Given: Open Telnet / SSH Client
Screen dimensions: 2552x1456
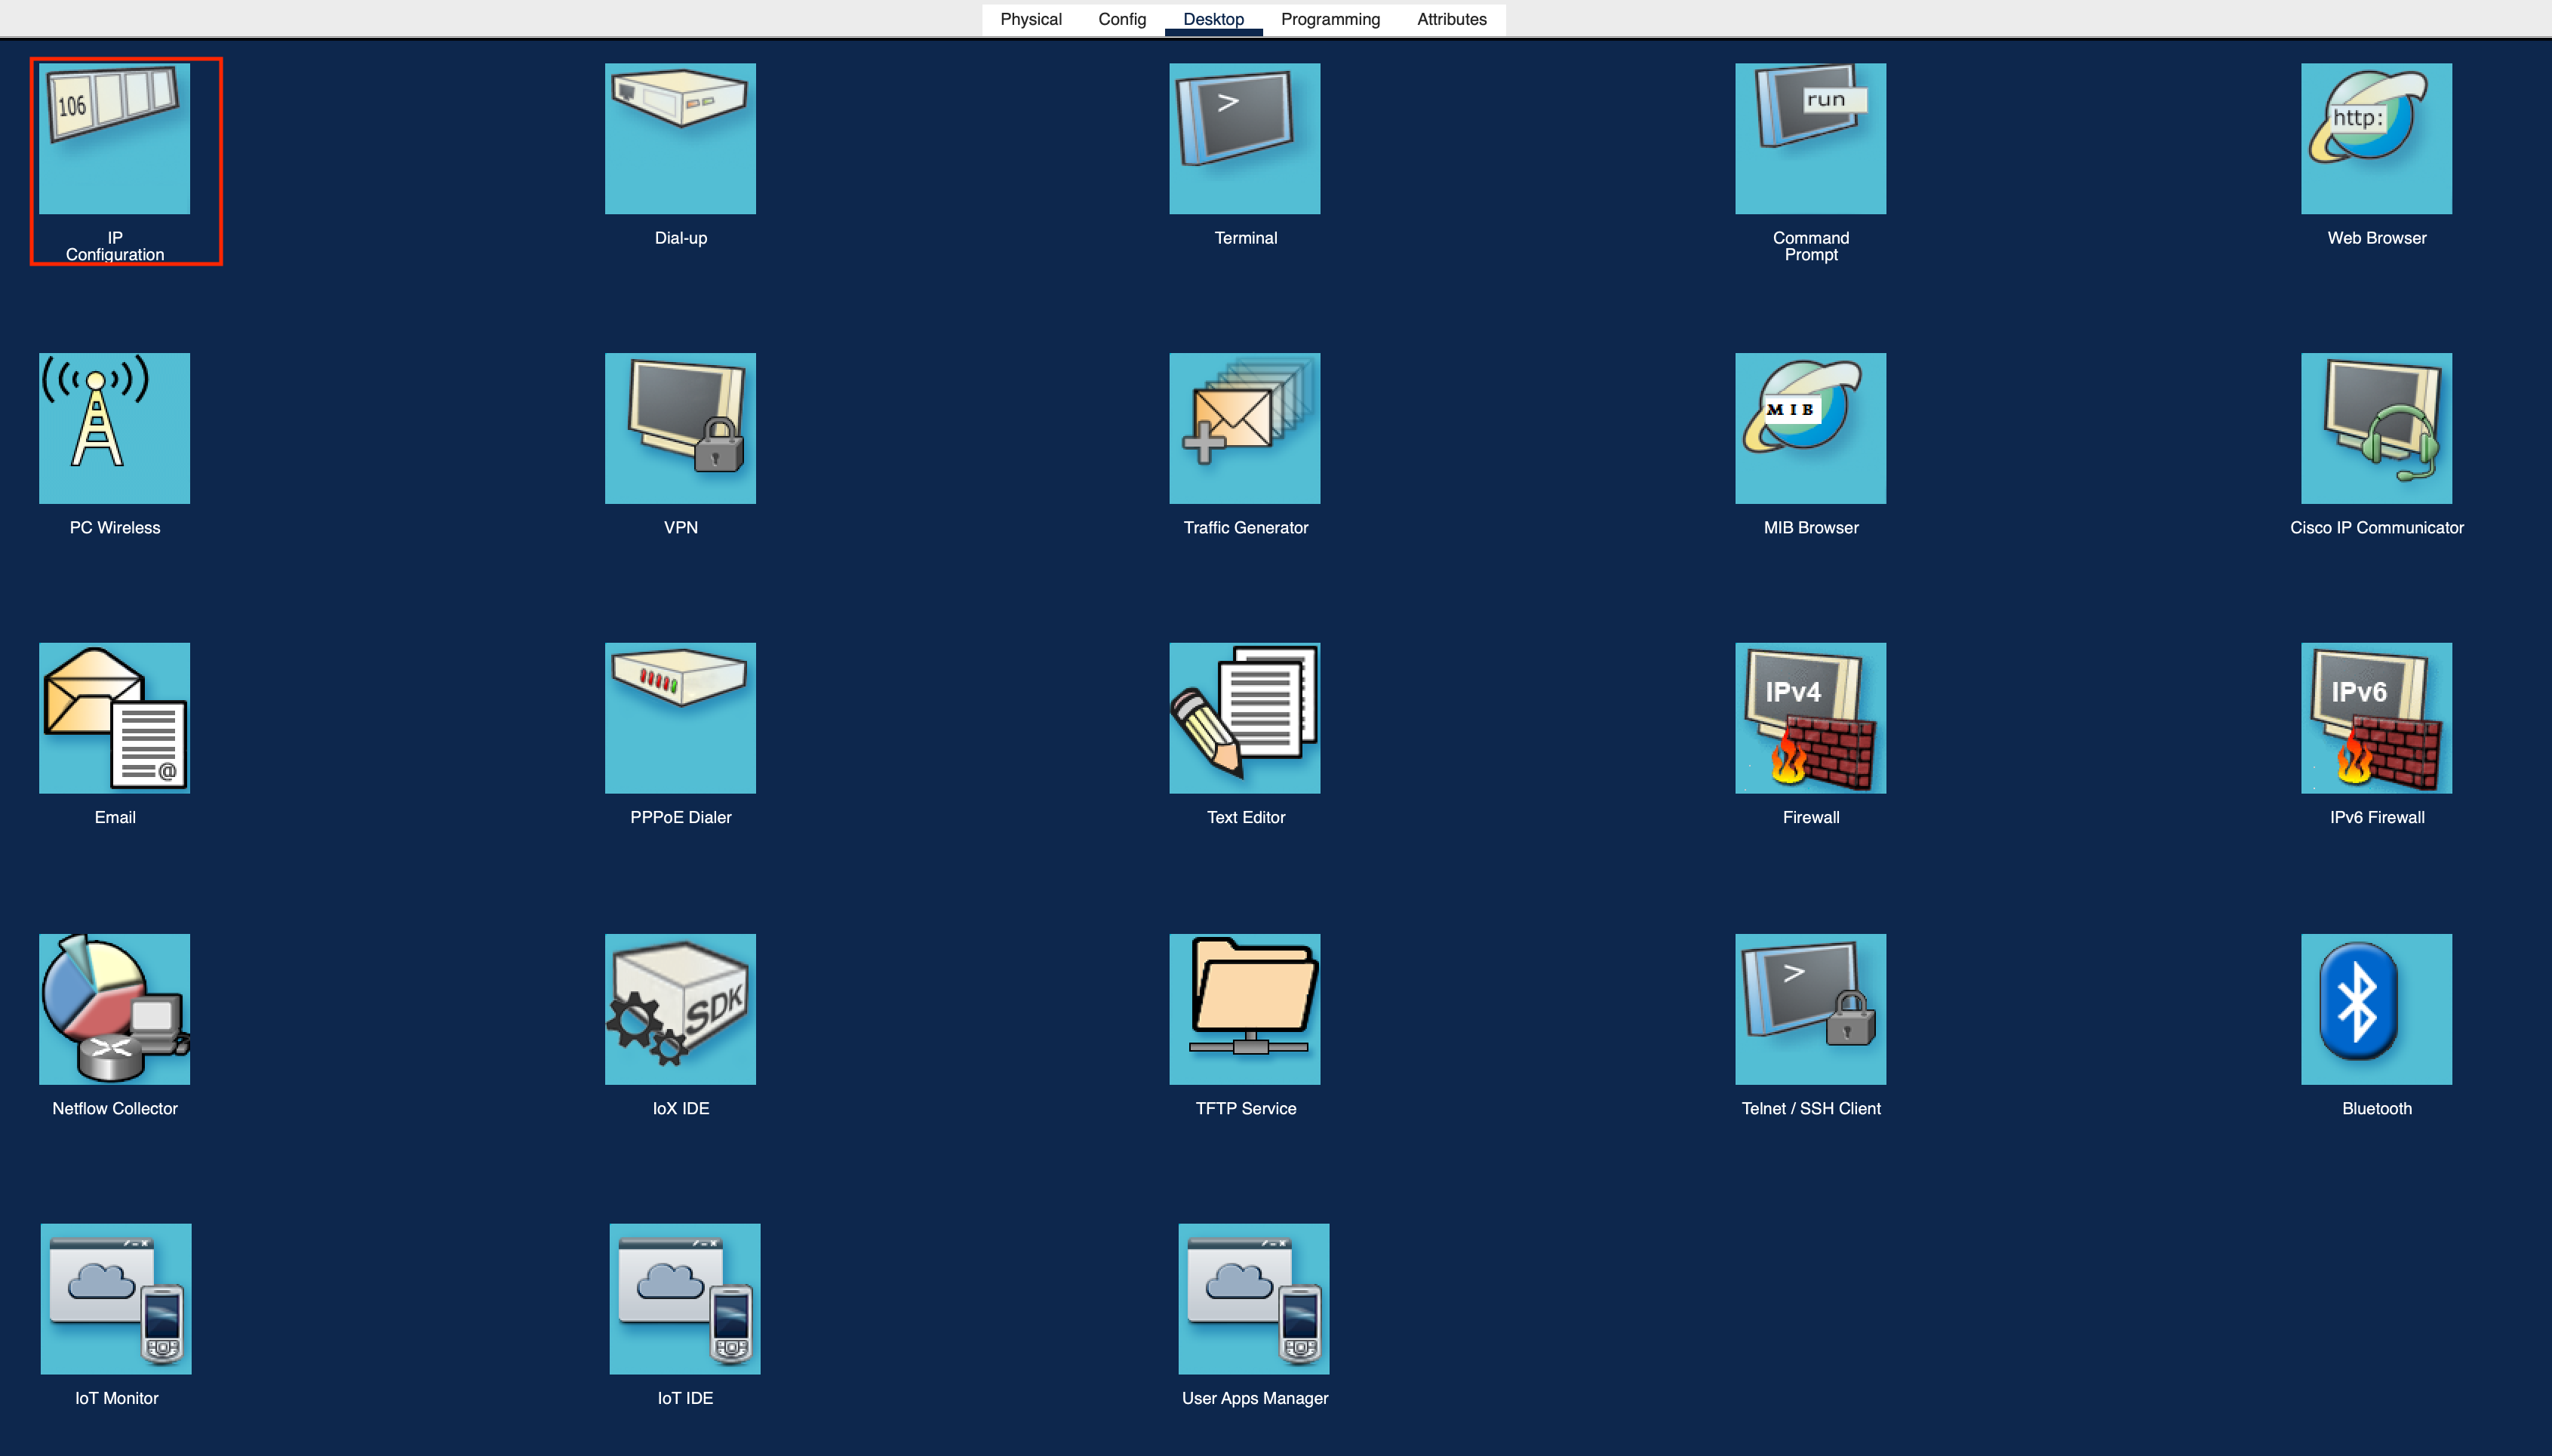Looking at the screenshot, I should click(x=1810, y=1009).
